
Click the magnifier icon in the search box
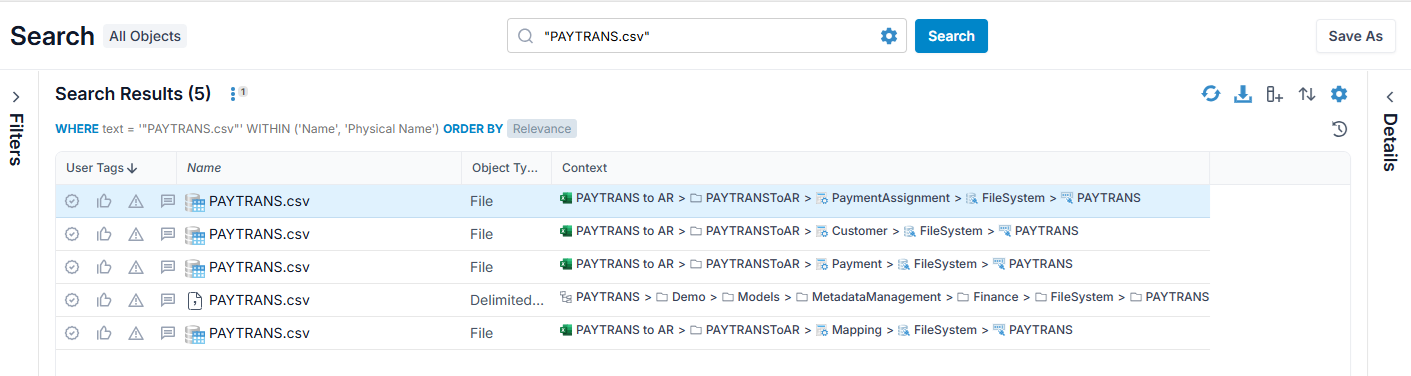pyautogui.click(x=525, y=36)
